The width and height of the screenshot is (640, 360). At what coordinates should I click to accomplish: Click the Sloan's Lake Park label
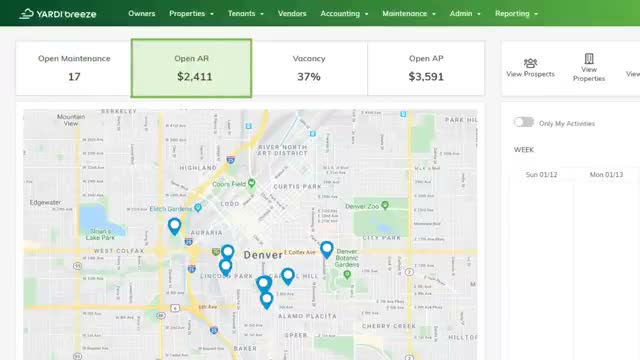coord(100,234)
